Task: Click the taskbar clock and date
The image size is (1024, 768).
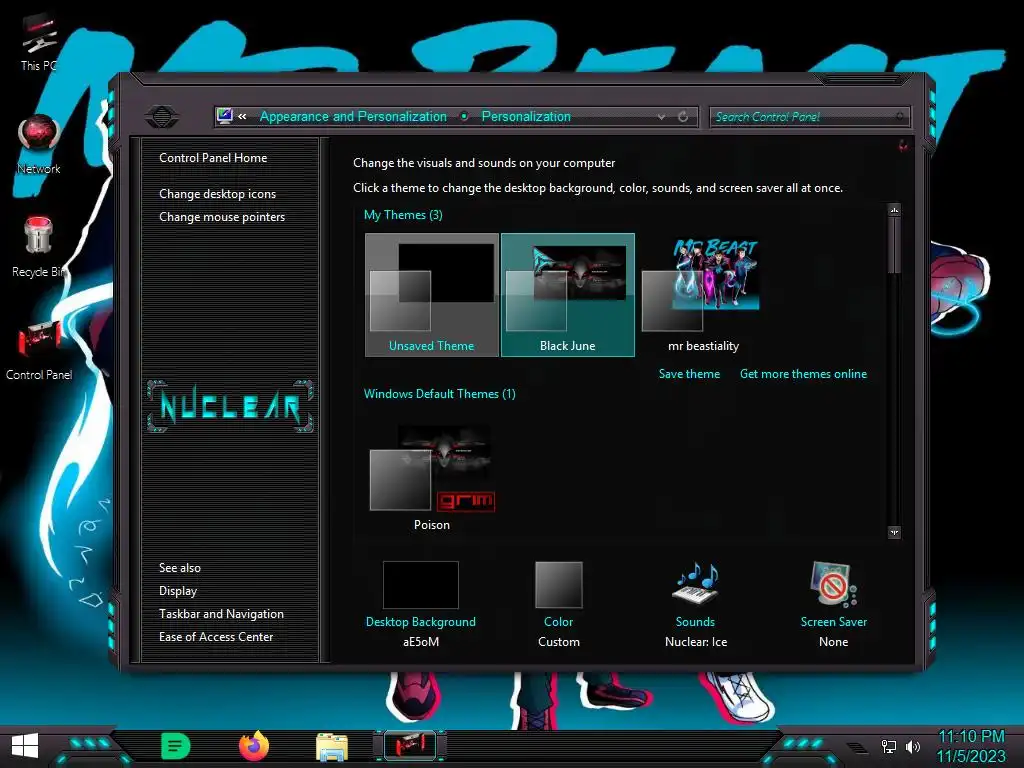Action: click(971, 746)
